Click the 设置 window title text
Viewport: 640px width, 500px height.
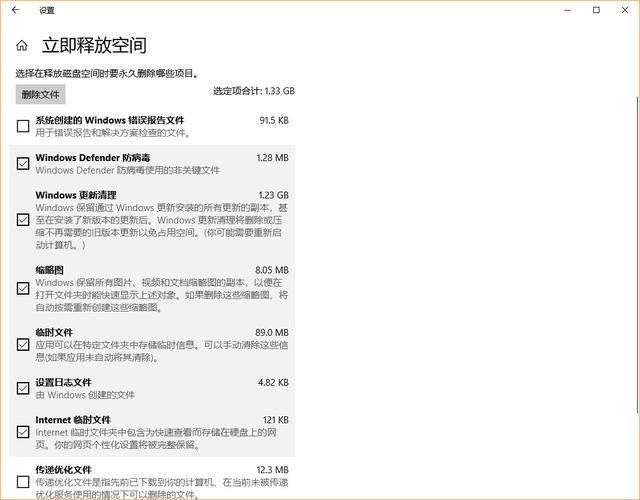(x=47, y=11)
